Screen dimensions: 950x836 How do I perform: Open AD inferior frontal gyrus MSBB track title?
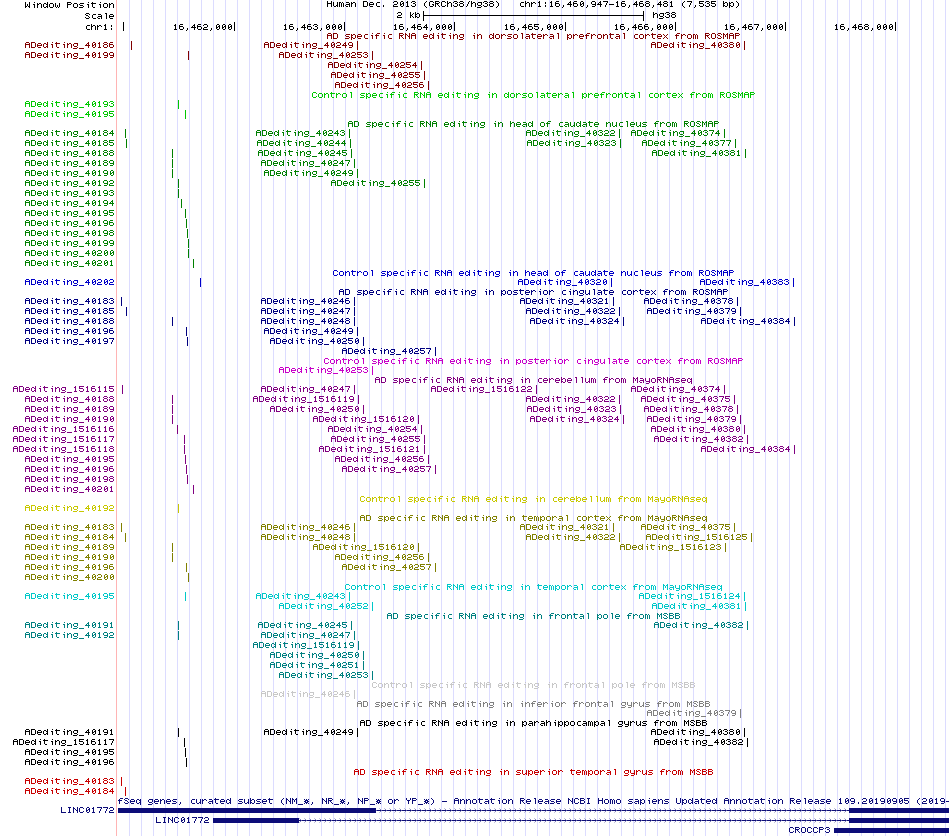[x=533, y=704]
